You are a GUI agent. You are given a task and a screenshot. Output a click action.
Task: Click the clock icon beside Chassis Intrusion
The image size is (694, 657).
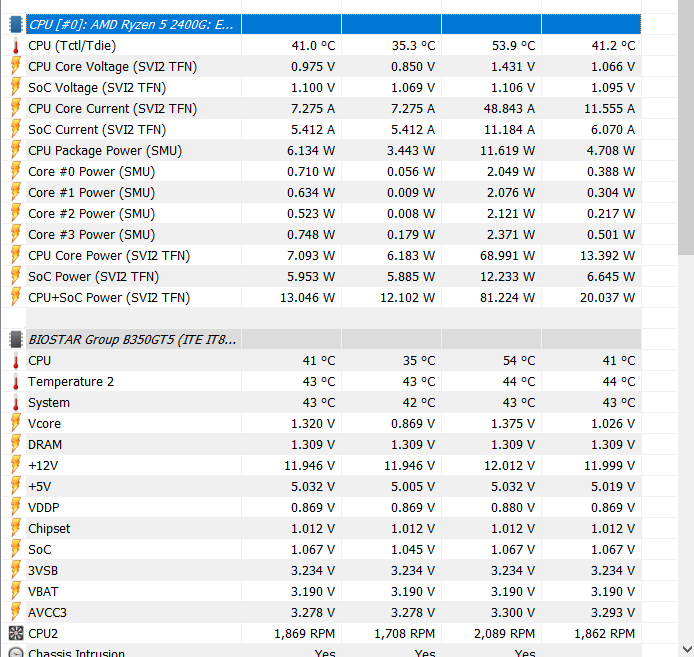tap(15, 653)
